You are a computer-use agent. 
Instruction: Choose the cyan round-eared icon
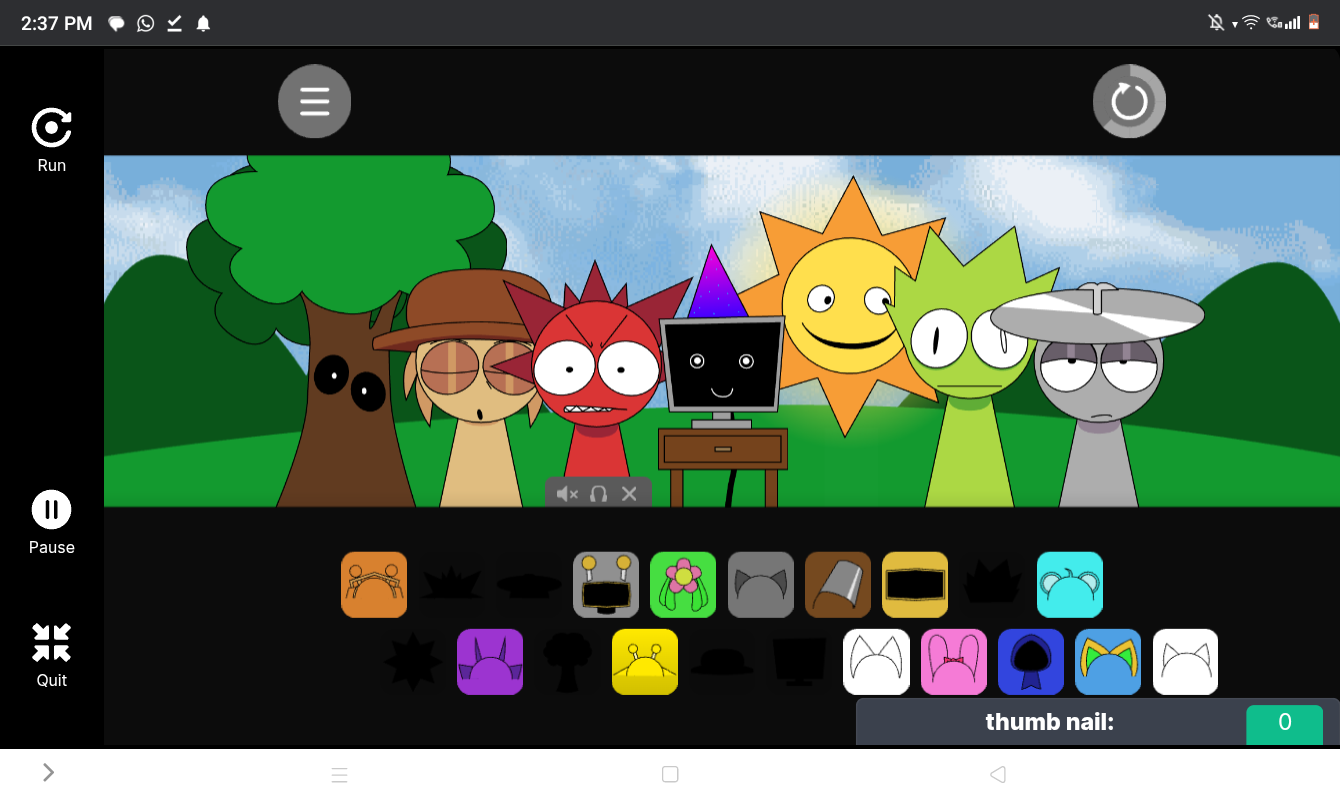tap(1070, 585)
